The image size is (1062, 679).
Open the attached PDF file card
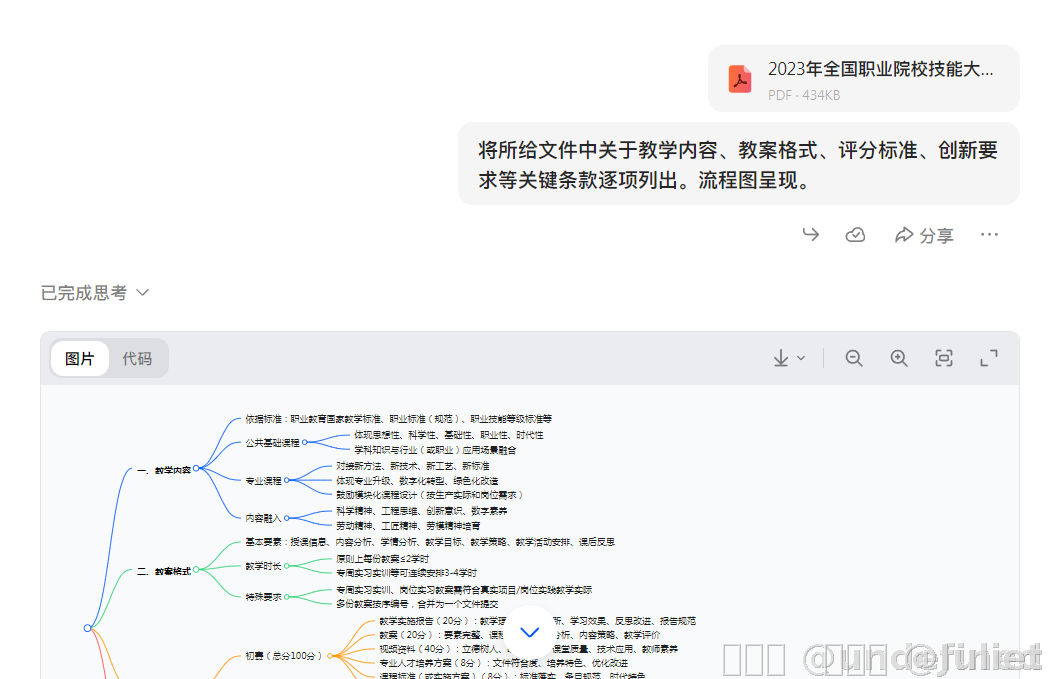click(x=864, y=79)
